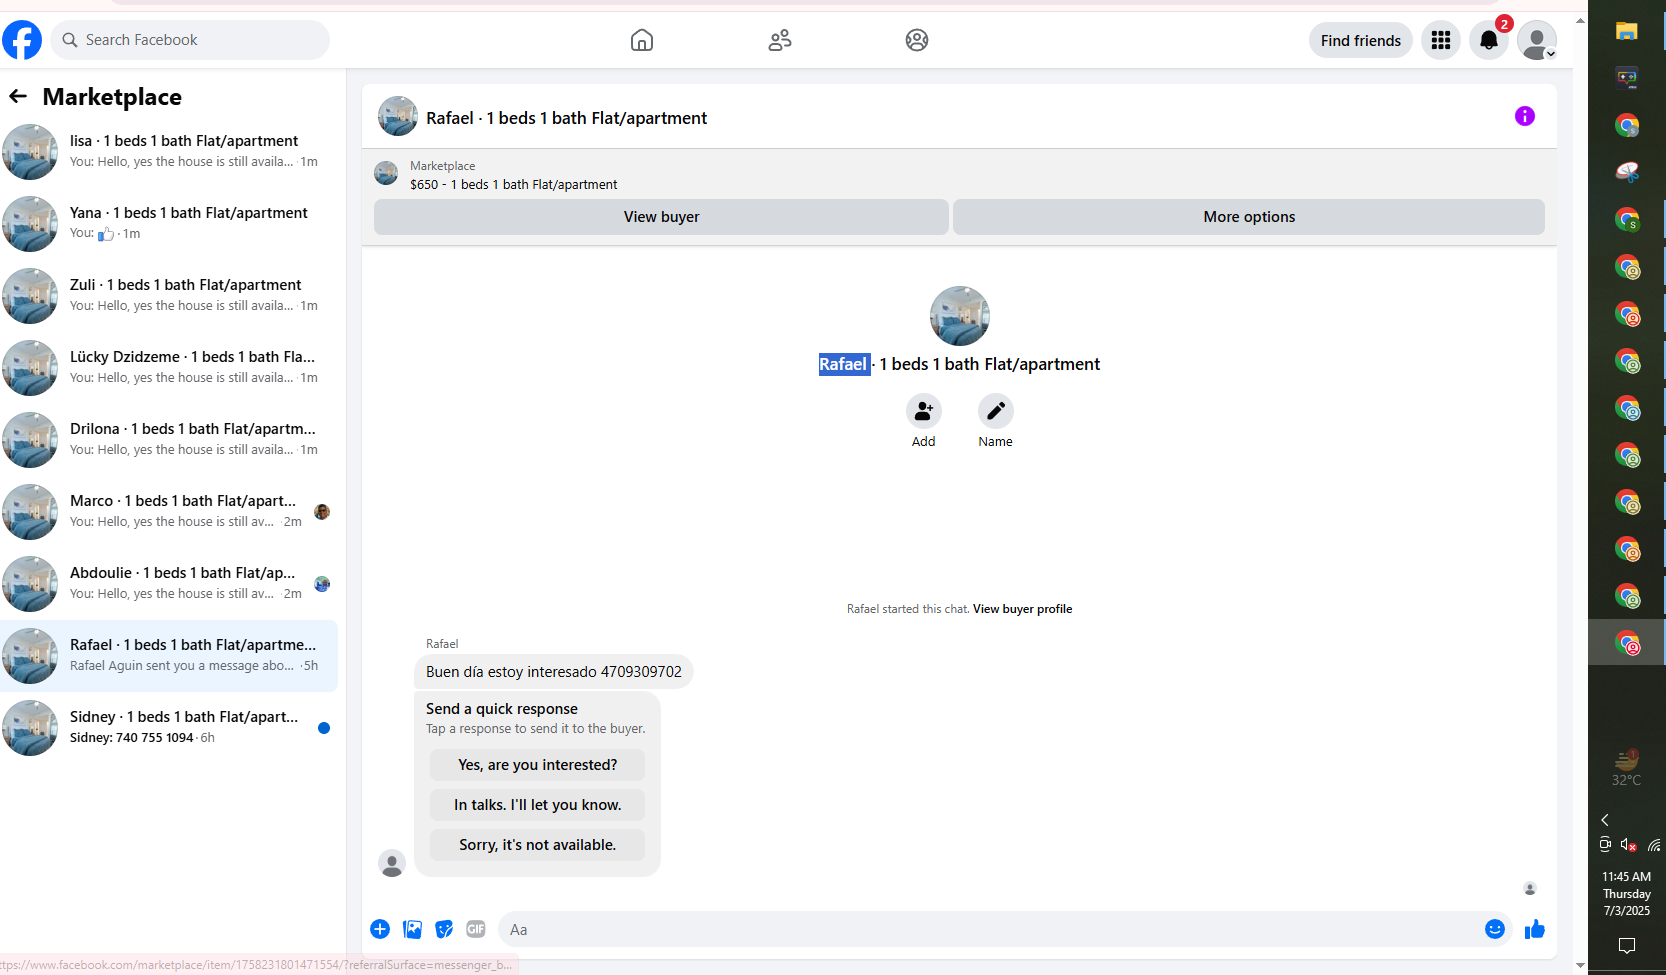Viewport: 1666px width, 975px height.
Task: Click Marketplace listing thumbnail beside $650
Action: click(386, 174)
